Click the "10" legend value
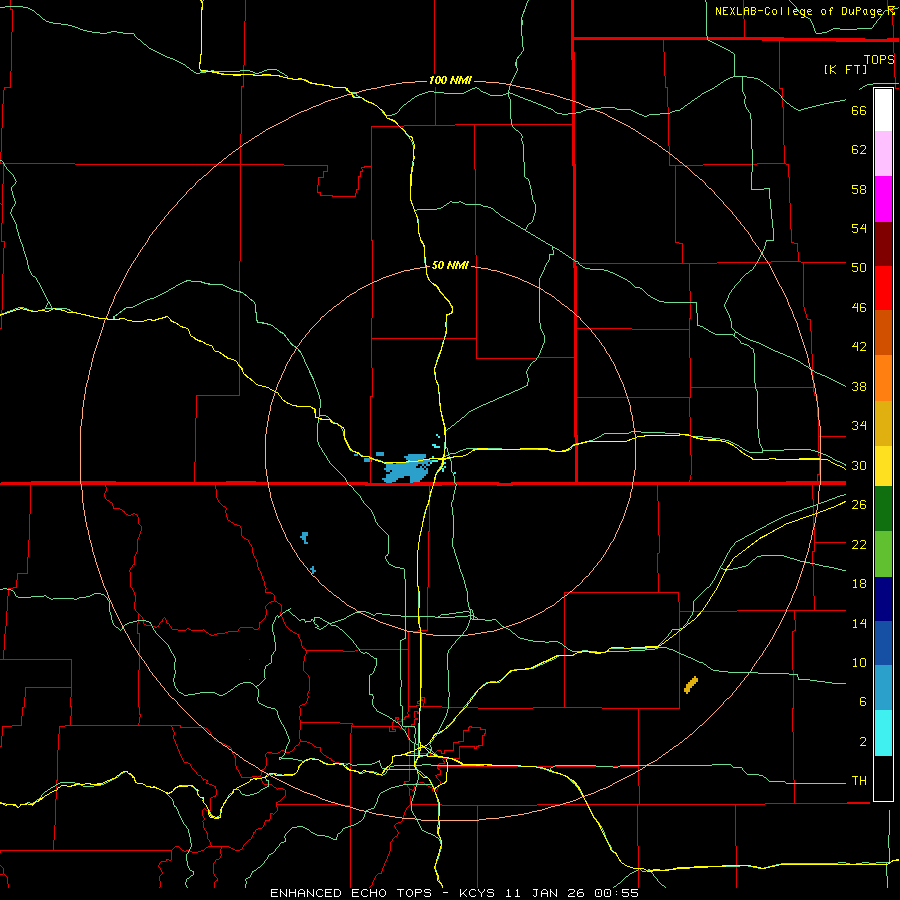Screen dimensions: 900x900 click(x=859, y=663)
